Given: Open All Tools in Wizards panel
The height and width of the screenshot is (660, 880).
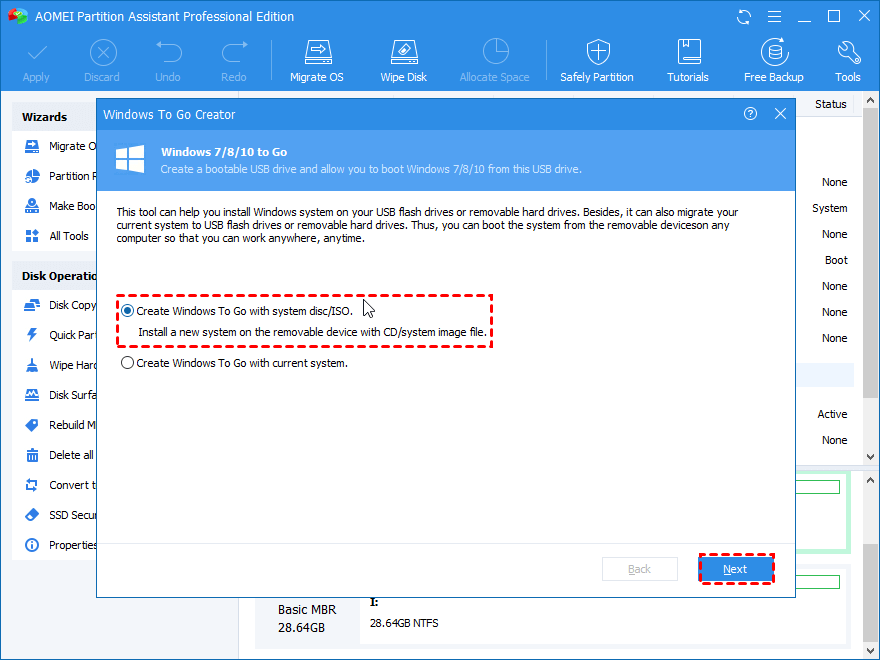Looking at the screenshot, I should (x=57, y=236).
